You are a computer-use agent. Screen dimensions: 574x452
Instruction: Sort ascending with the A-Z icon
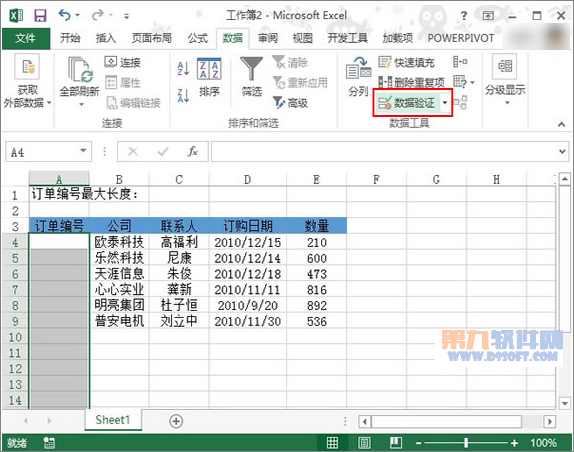183,68
